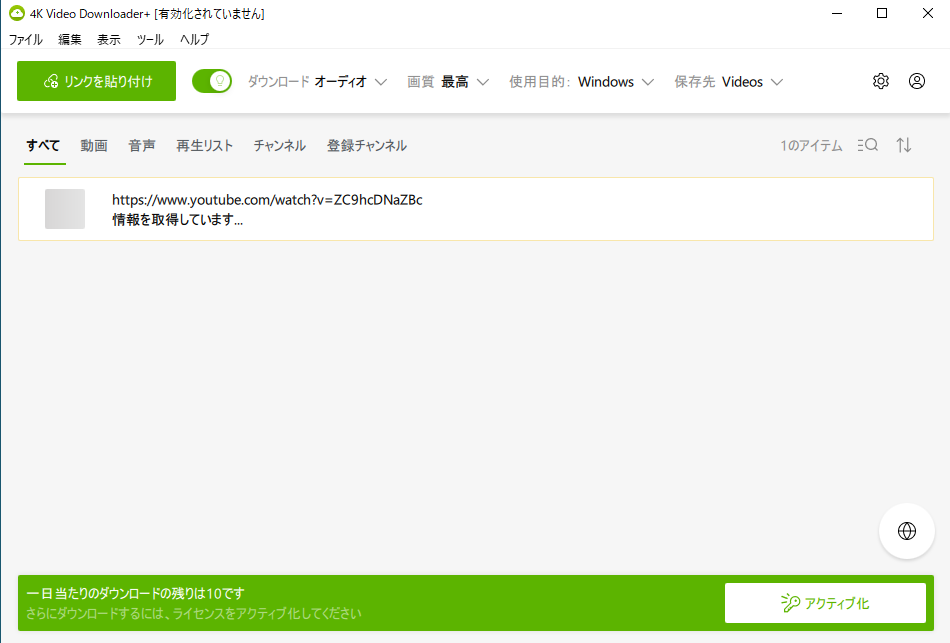Click the sort arrows icon
The width and height of the screenshot is (950, 643).
click(x=903, y=145)
